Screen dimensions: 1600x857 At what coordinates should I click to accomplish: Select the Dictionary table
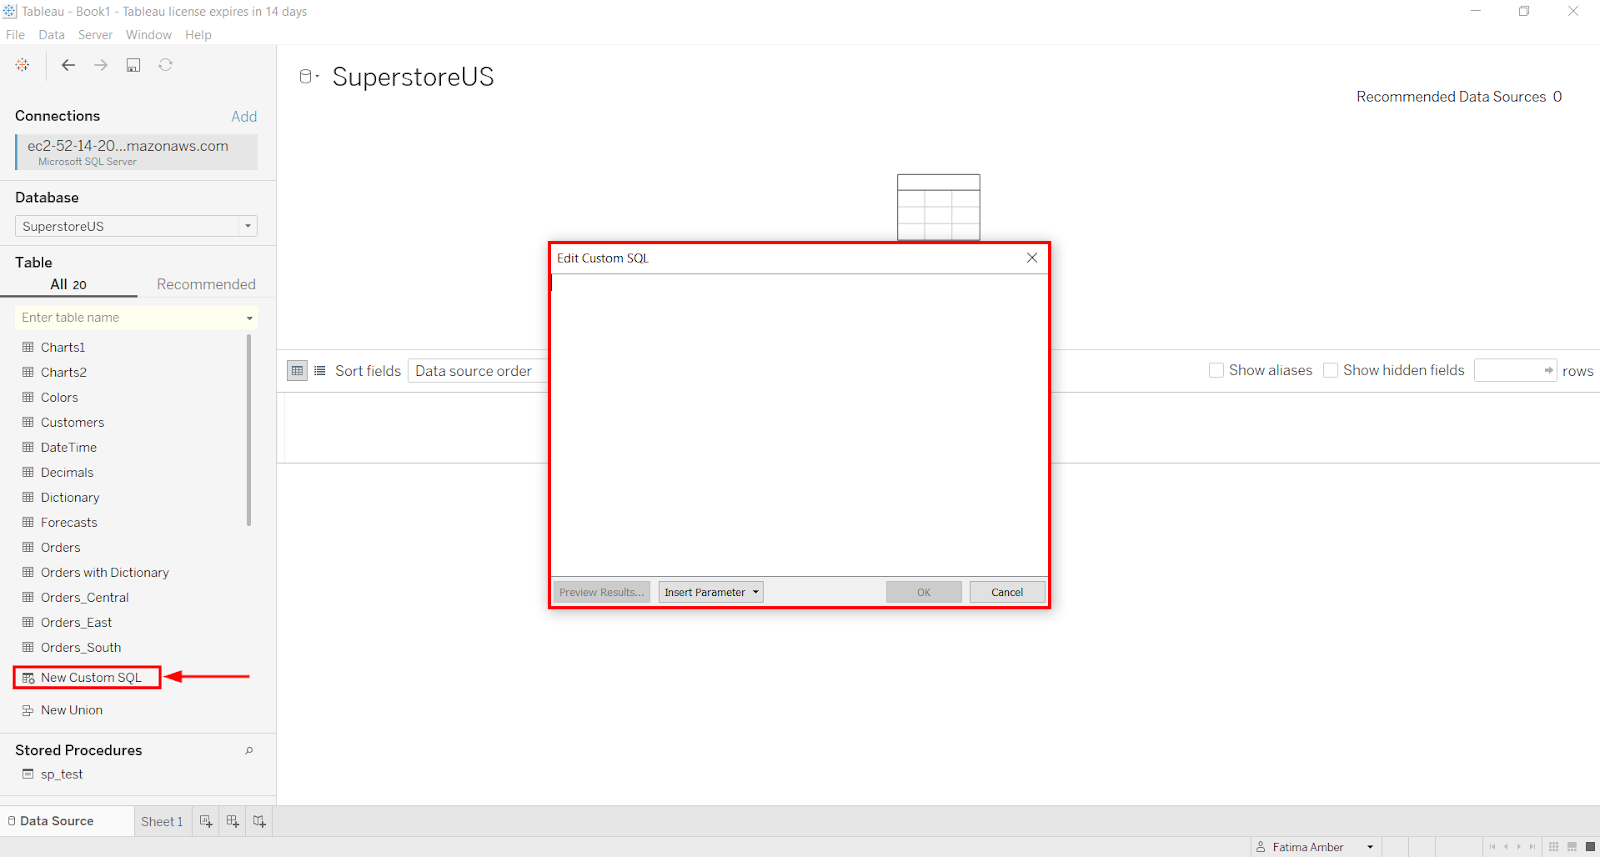(70, 497)
